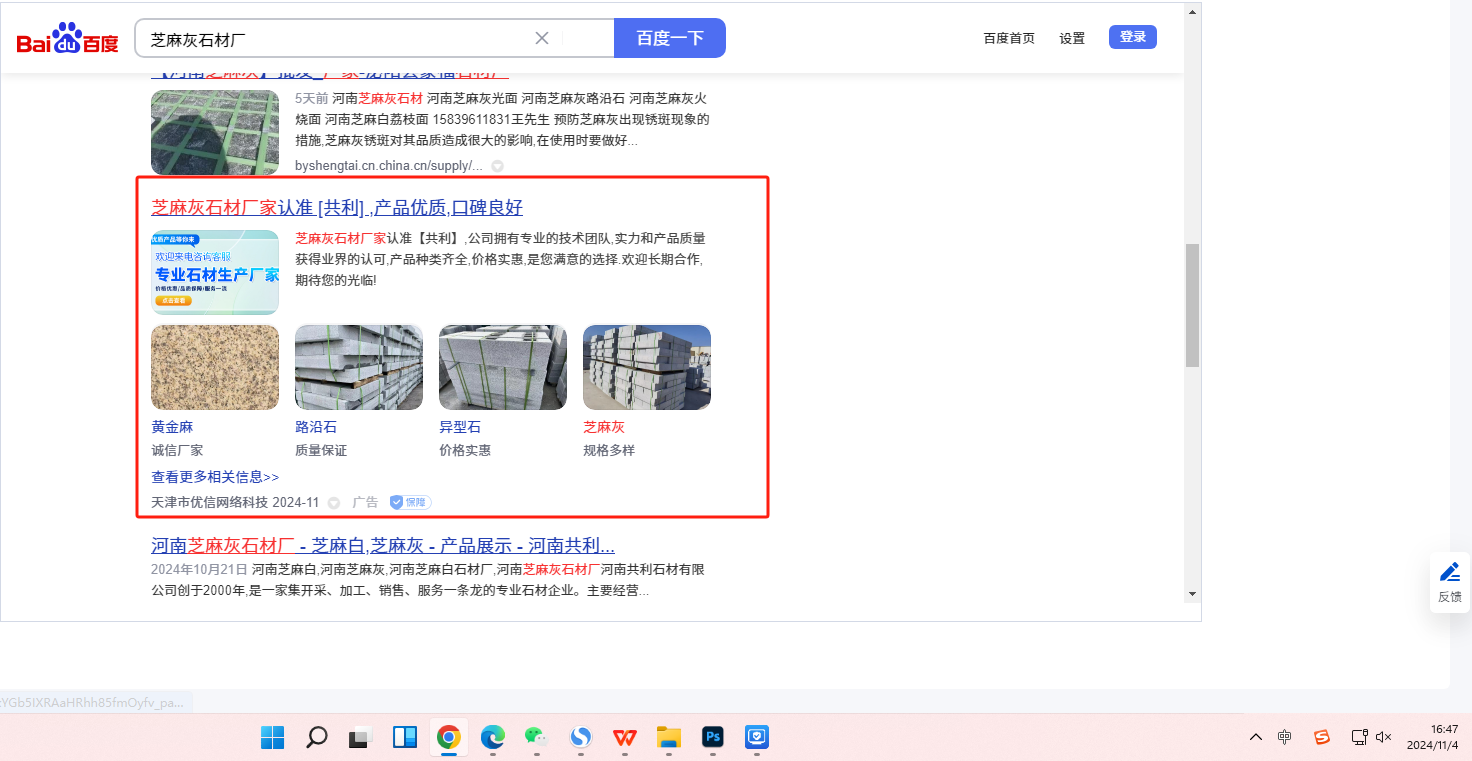Viewport: 1472px width, 761px height.
Task: Click the 保障 shield badge on the ad
Action: (411, 502)
